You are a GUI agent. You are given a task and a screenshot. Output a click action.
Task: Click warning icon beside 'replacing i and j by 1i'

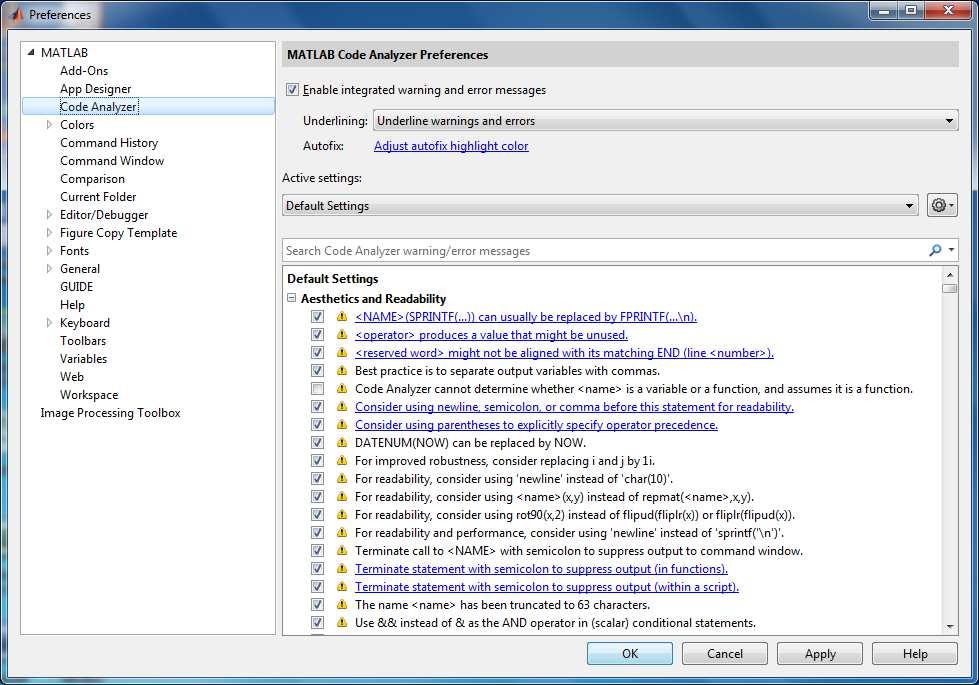click(x=342, y=460)
